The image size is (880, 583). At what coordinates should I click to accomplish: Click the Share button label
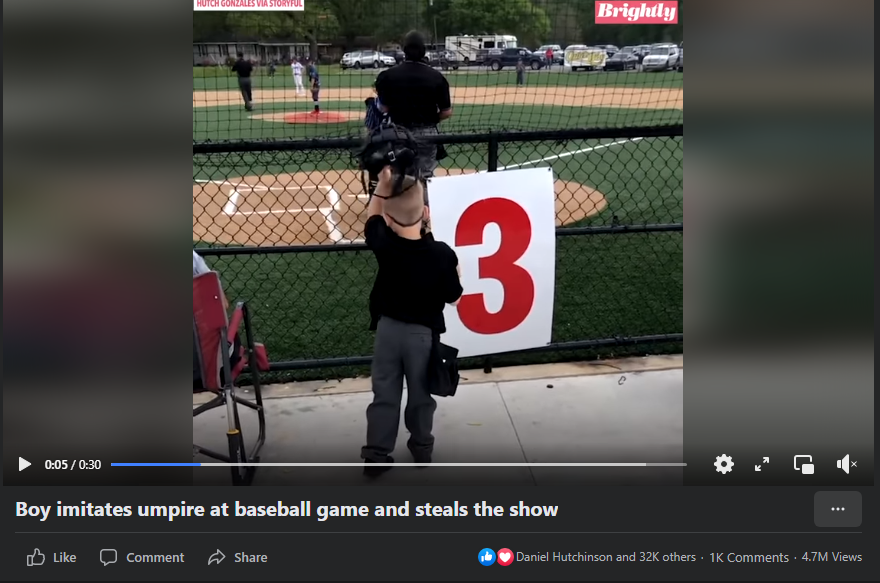(250, 558)
